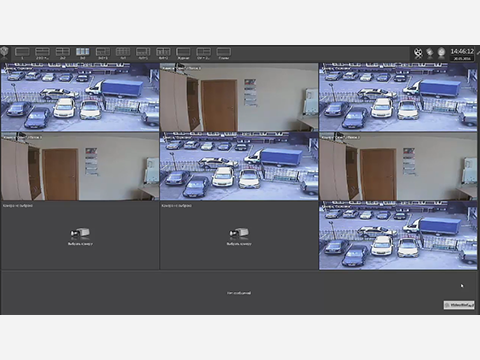Choose a camera for bottom-middle empty cell
The image size is (480, 360).
click(x=239, y=237)
